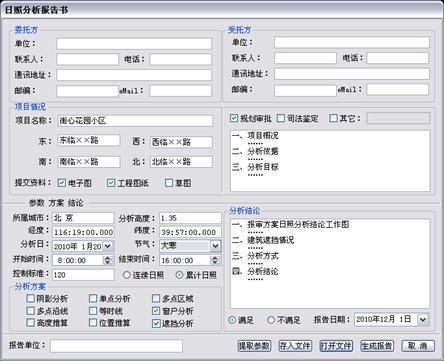The image size is (444, 361).
Task: Click the 三、分析目标 line
Action: 255,167
